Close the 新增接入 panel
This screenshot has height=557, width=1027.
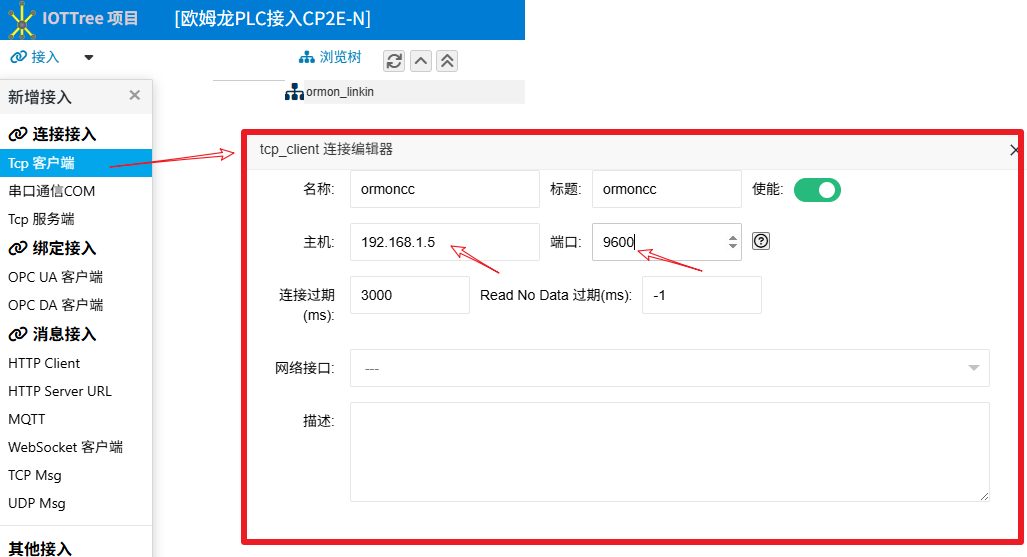pyautogui.click(x=134, y=96)
